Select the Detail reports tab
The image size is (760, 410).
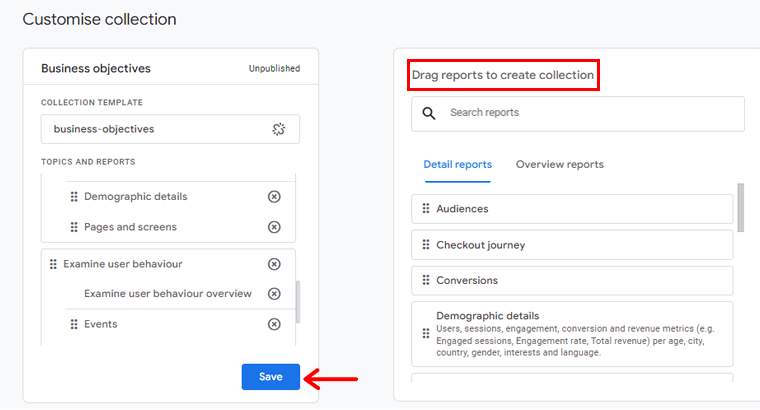pos(457,164)
